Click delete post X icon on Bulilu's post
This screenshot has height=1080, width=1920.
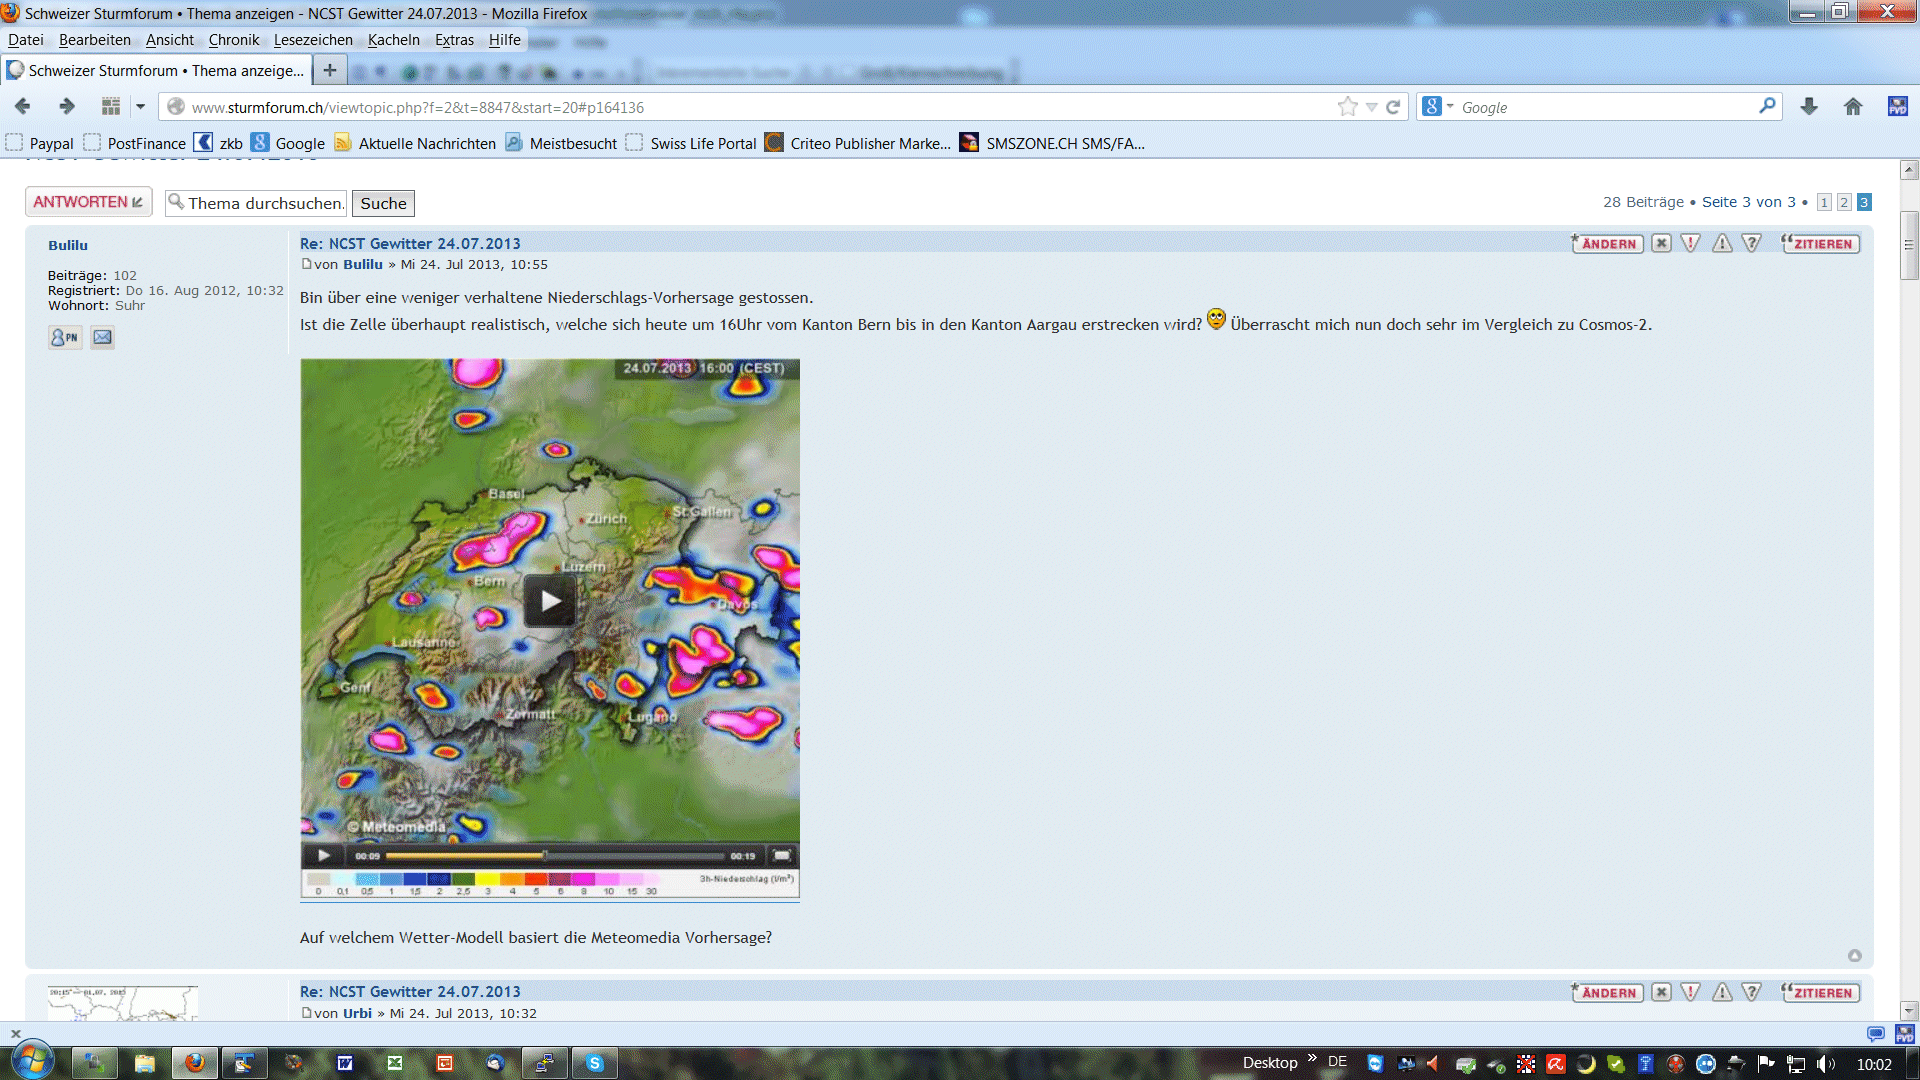coord(1661,243)
